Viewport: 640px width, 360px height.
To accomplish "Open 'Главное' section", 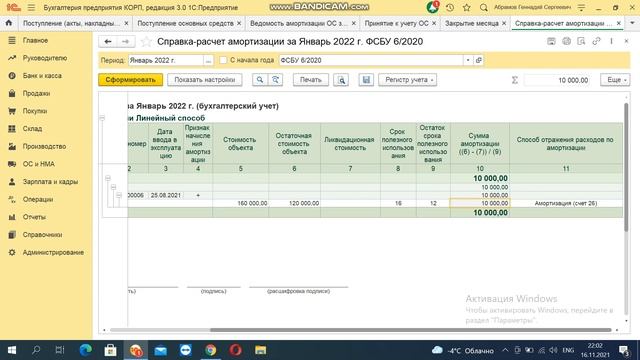I will coord(35,40).
